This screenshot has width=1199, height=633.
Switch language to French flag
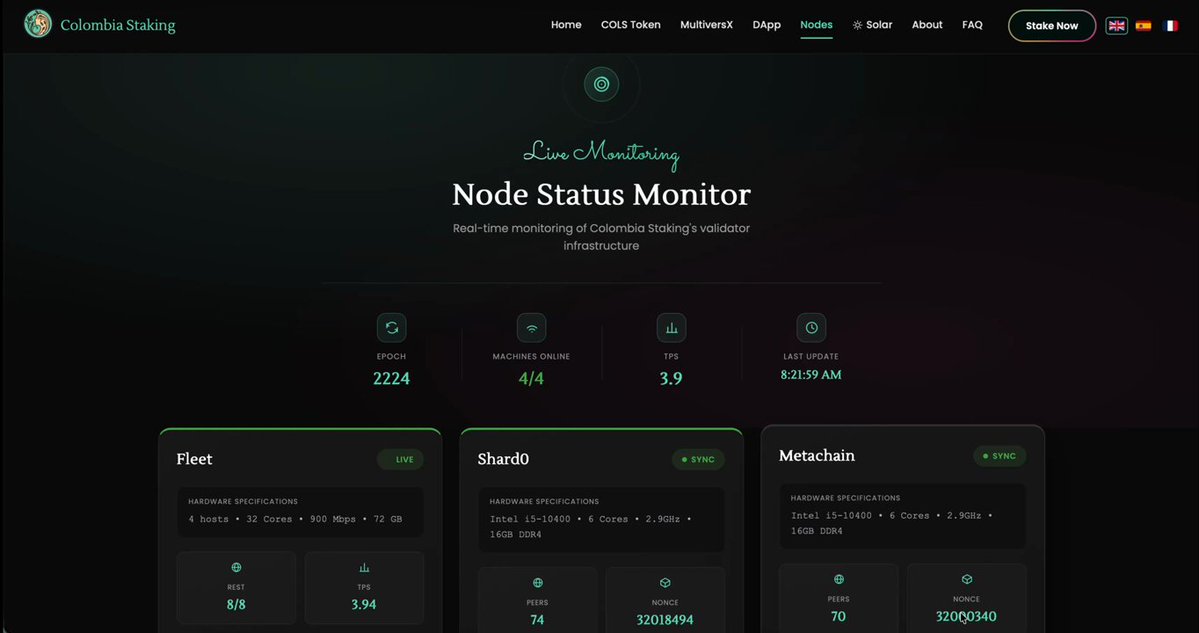pos(1171,25)
